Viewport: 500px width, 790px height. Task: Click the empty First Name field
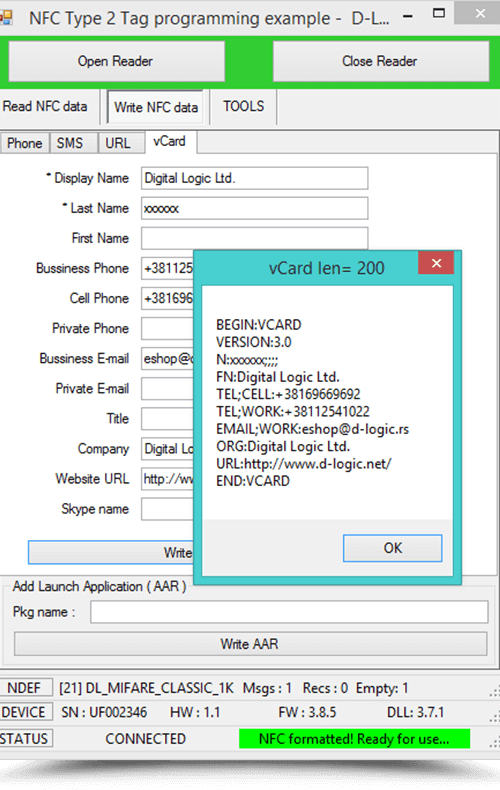[x=255, y=238]
